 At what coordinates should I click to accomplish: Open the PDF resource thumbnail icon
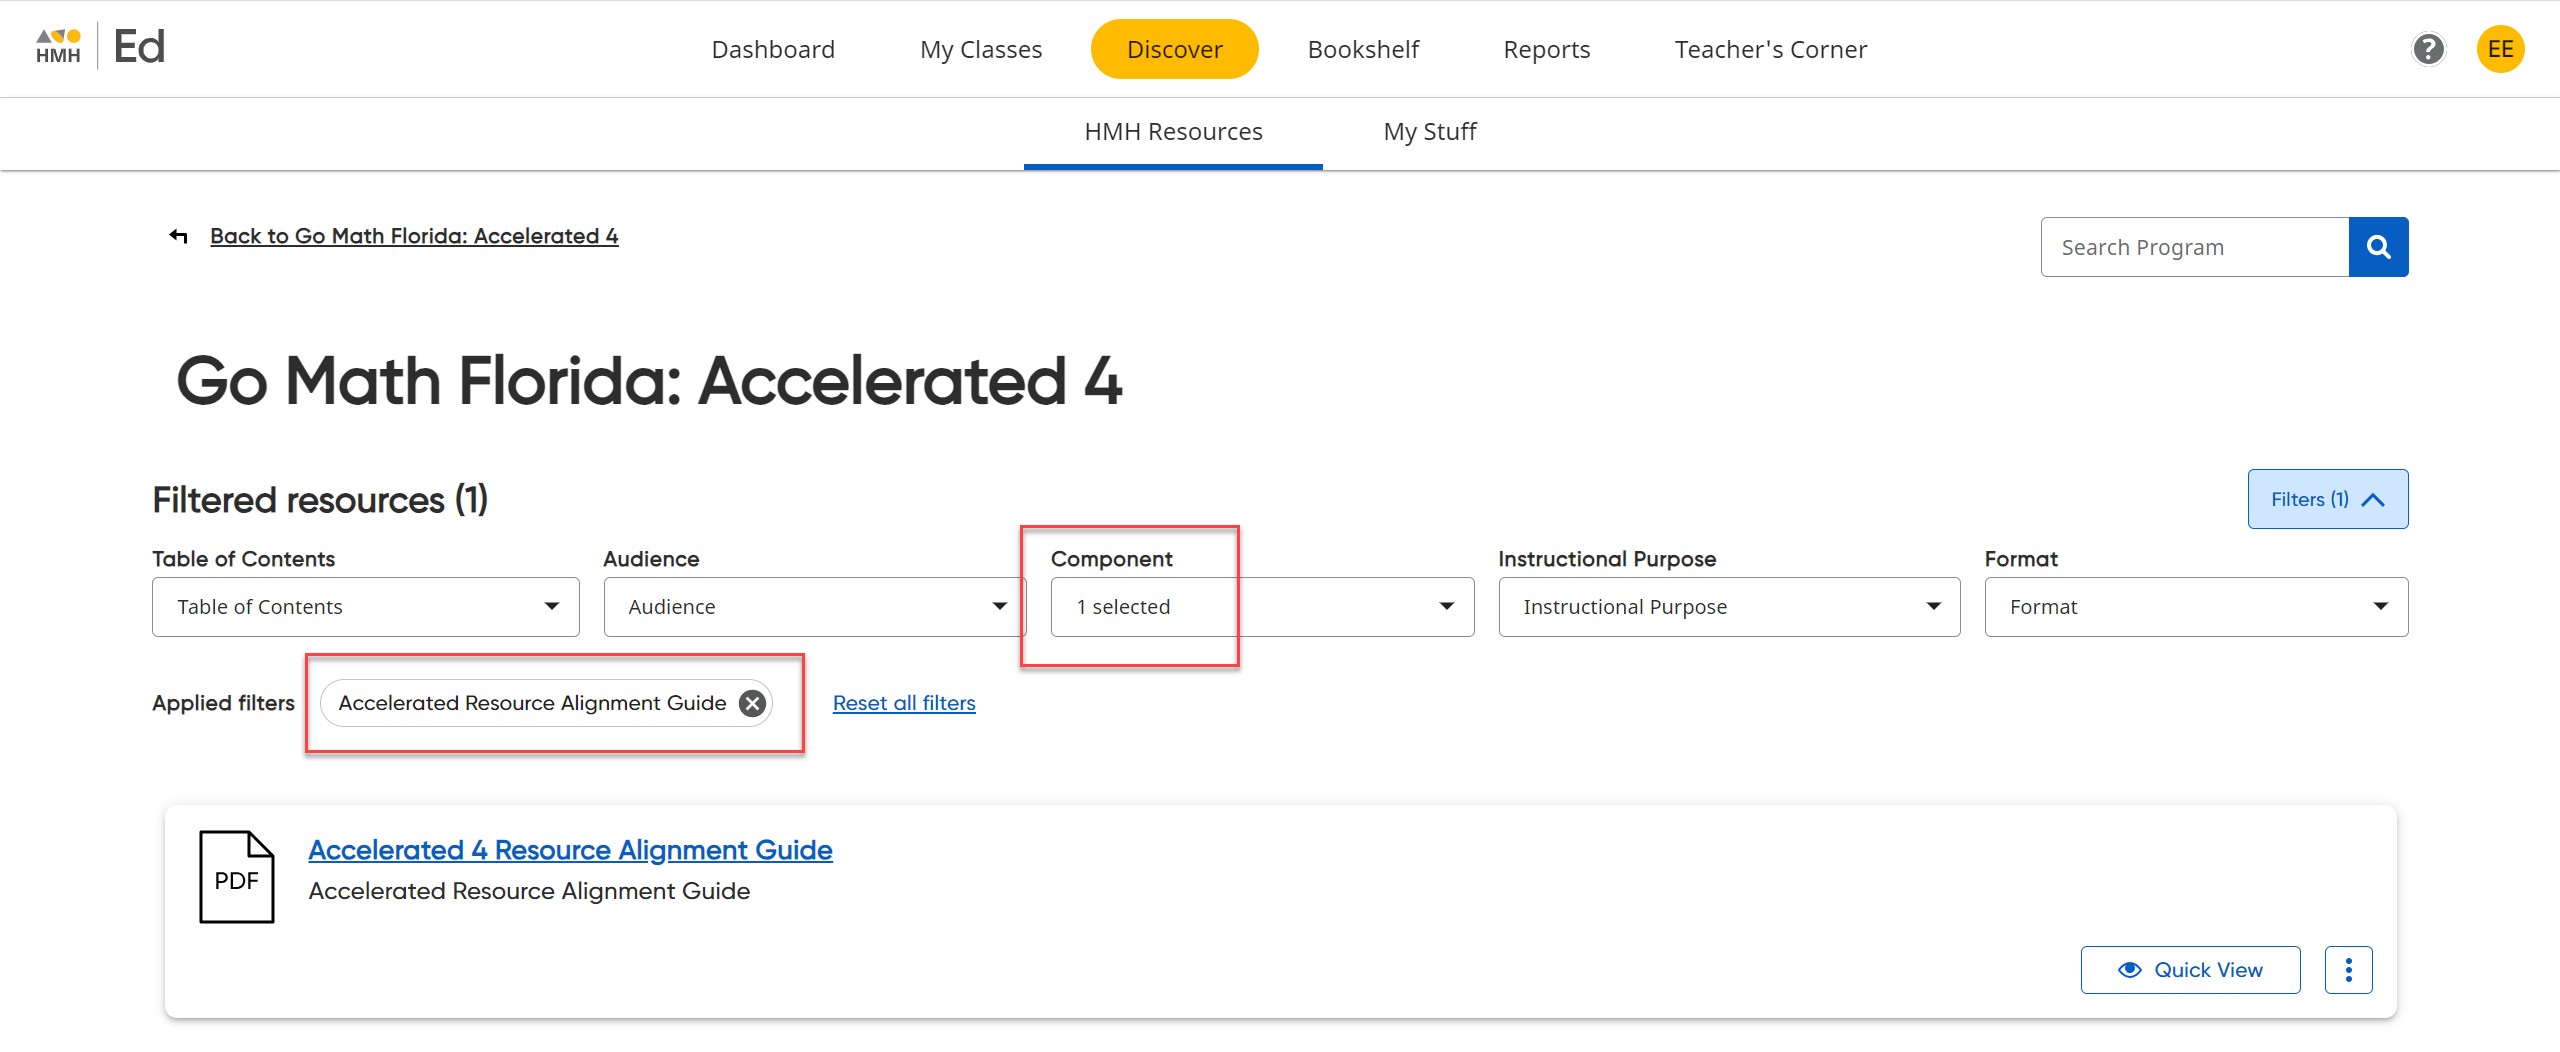coord(237,877)
